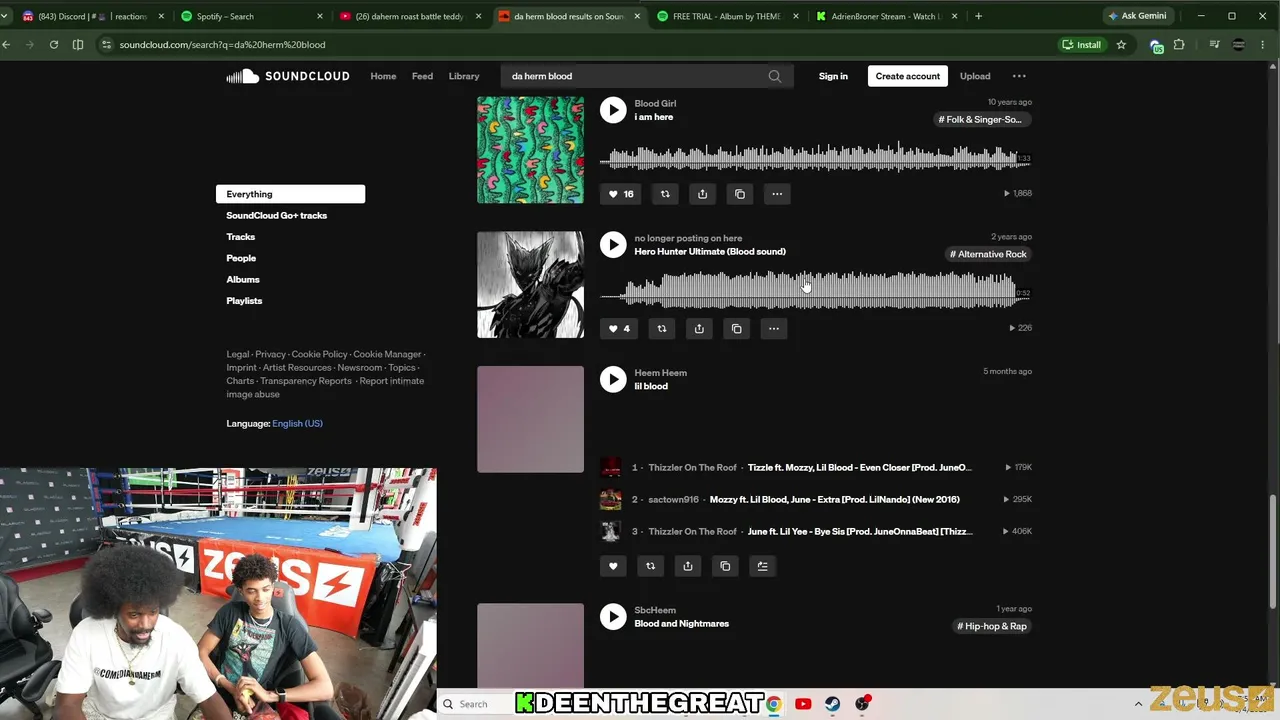Play the 'lil blood' playlist
Image resolution: width=1280 pixels, height=720 pixels.
click(613, 379)
